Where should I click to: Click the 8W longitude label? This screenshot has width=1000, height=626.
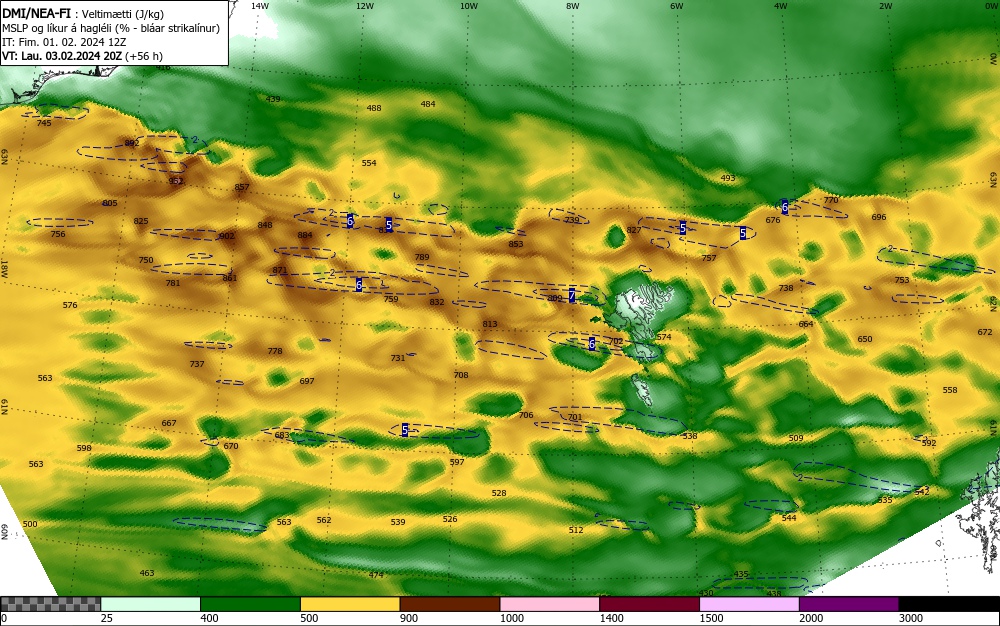[x=572, y=6]
